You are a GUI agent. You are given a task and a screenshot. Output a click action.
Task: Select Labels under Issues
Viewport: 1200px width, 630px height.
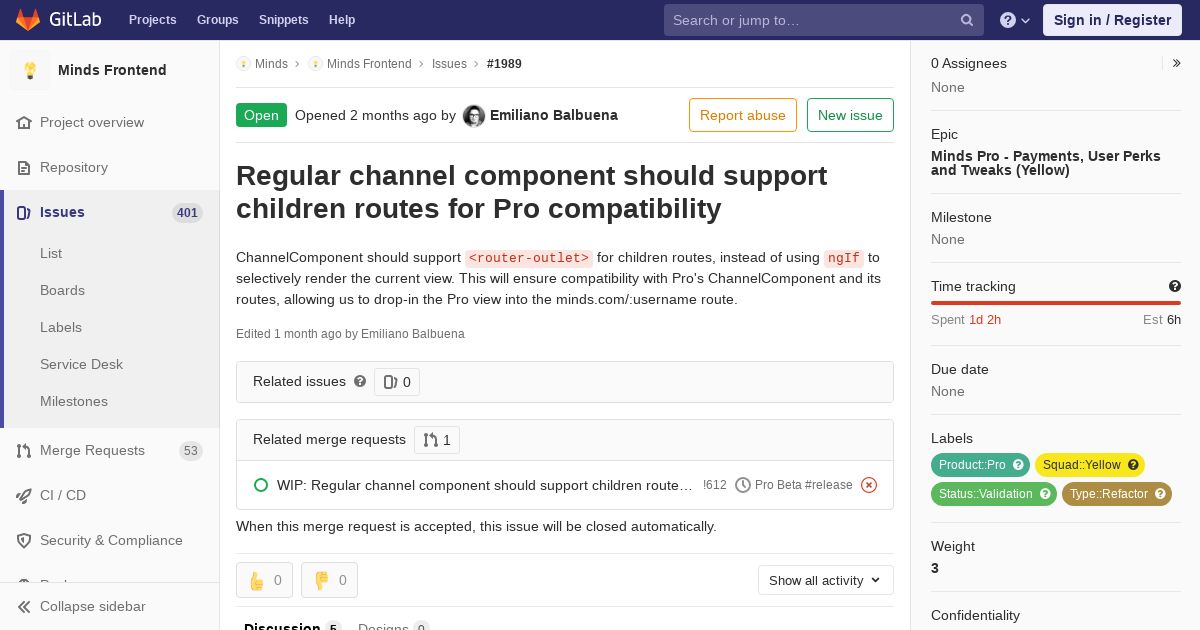click(x=61, y=327)
